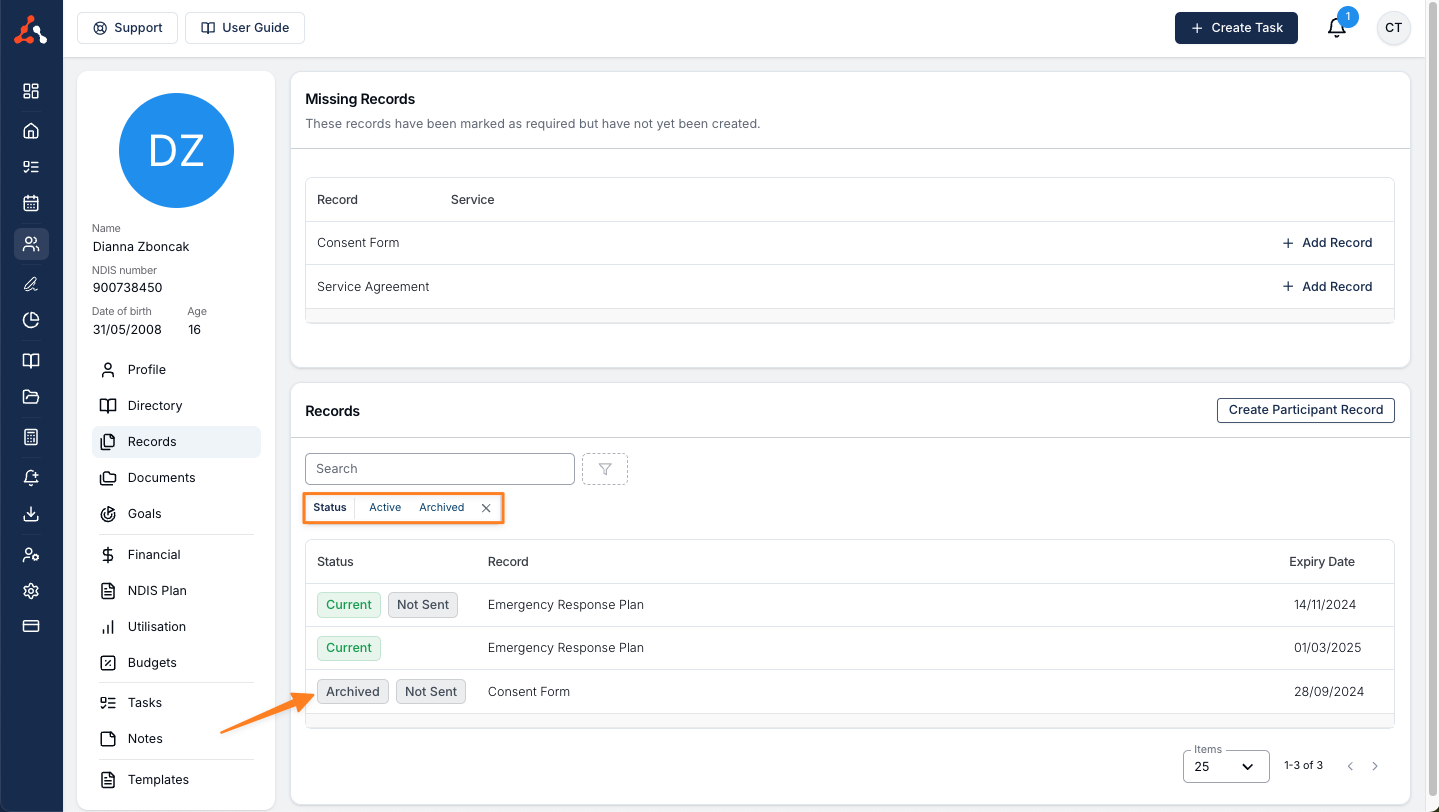This screenshot has height=812, width=1439.
Task: Expand the Items per page dropdown
Action: click(x=1226, y=766)
